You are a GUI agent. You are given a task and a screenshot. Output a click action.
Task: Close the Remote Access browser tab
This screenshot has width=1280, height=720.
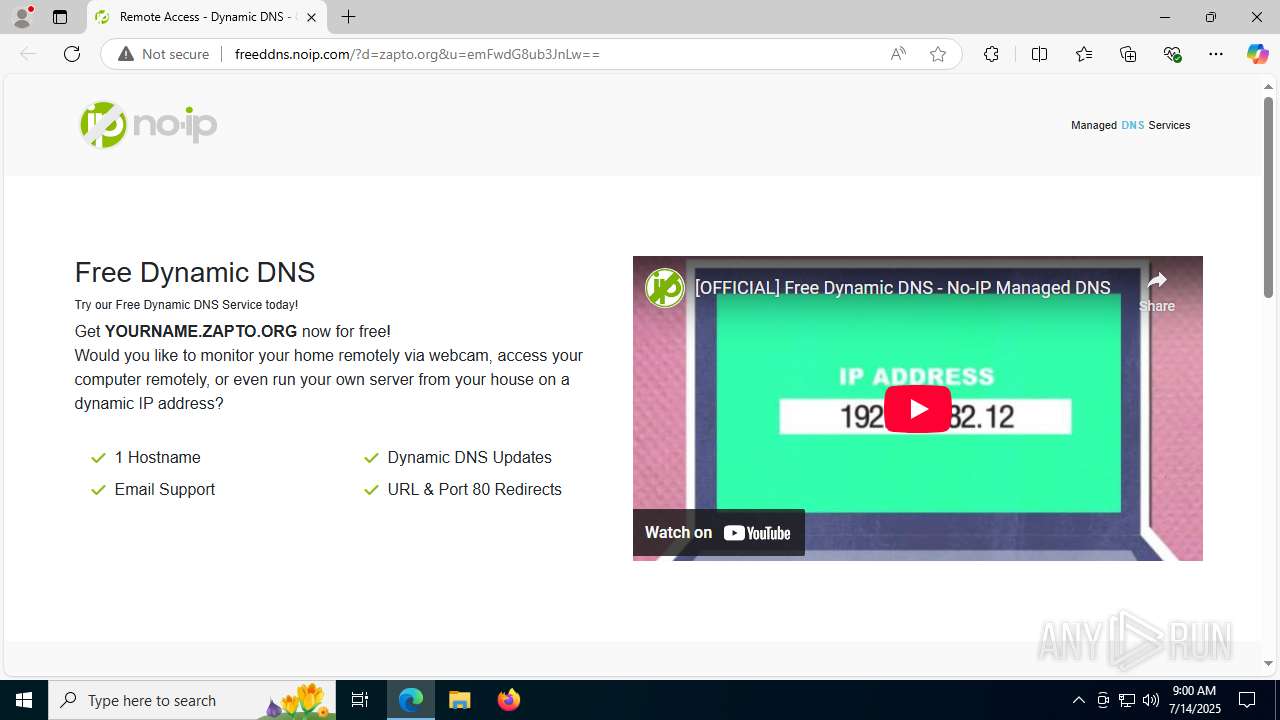(311, 17)
